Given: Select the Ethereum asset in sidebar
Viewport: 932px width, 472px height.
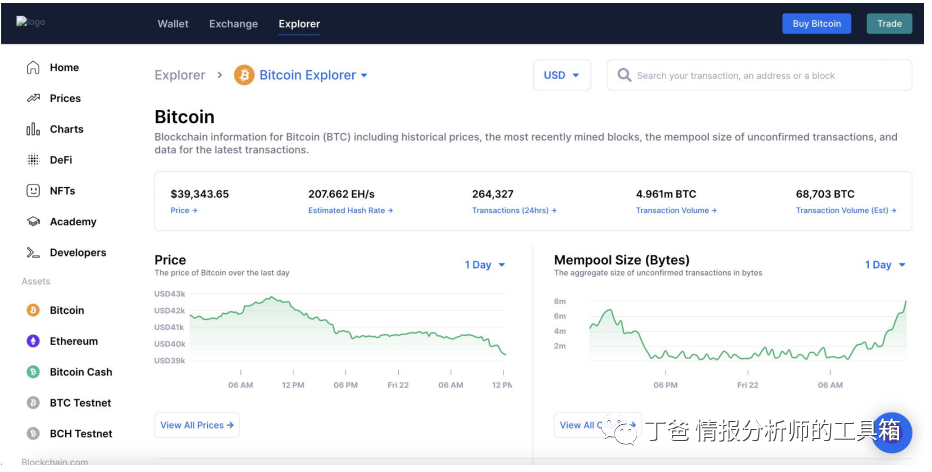Looking at the screenshot, I should (74, 341).
